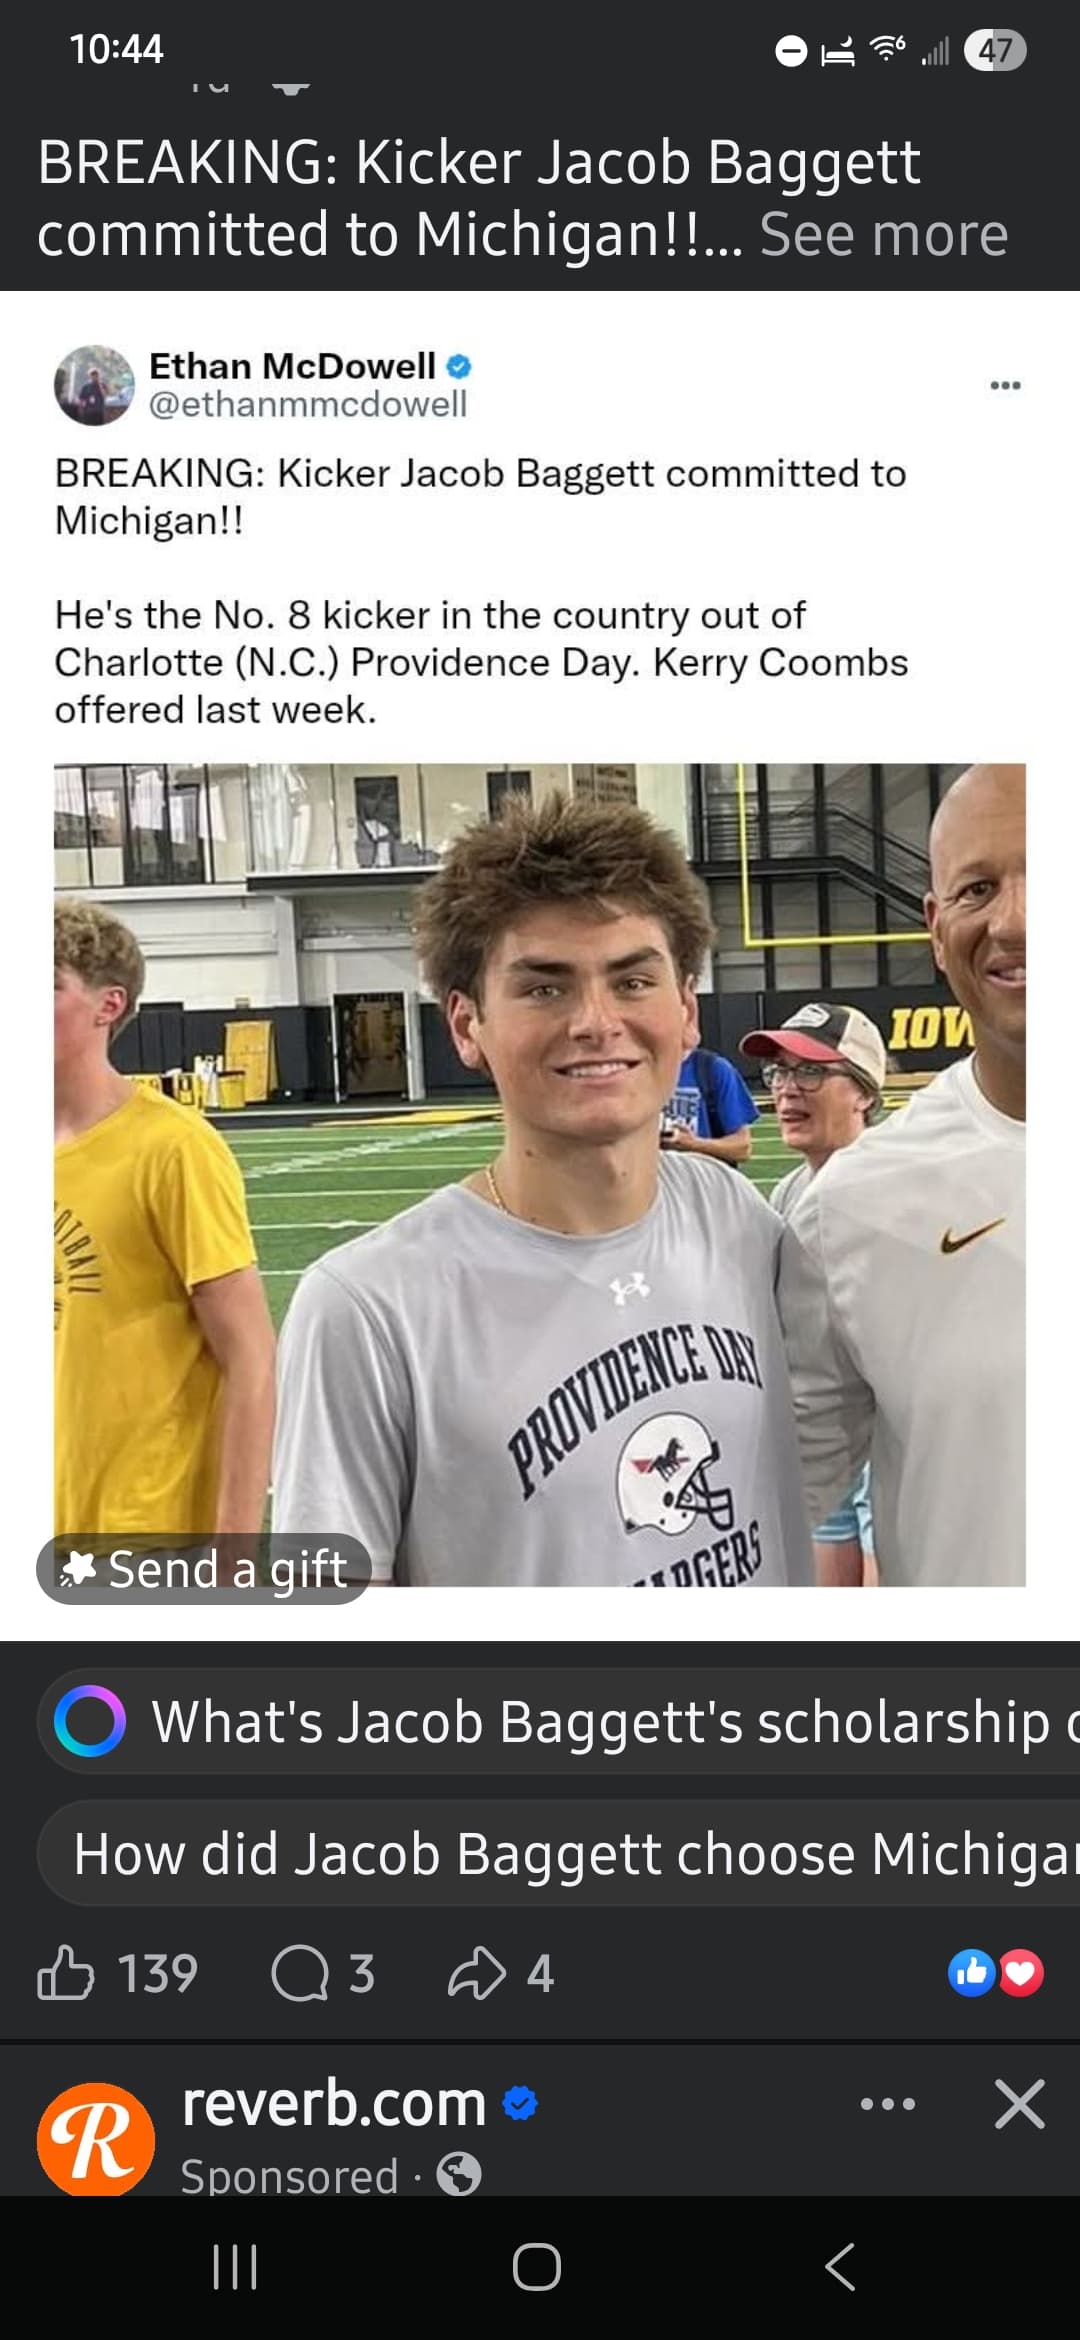Tap the Share arrow icon
This screenshot has height=2340, width=1080.
[x=477, y=1973]
